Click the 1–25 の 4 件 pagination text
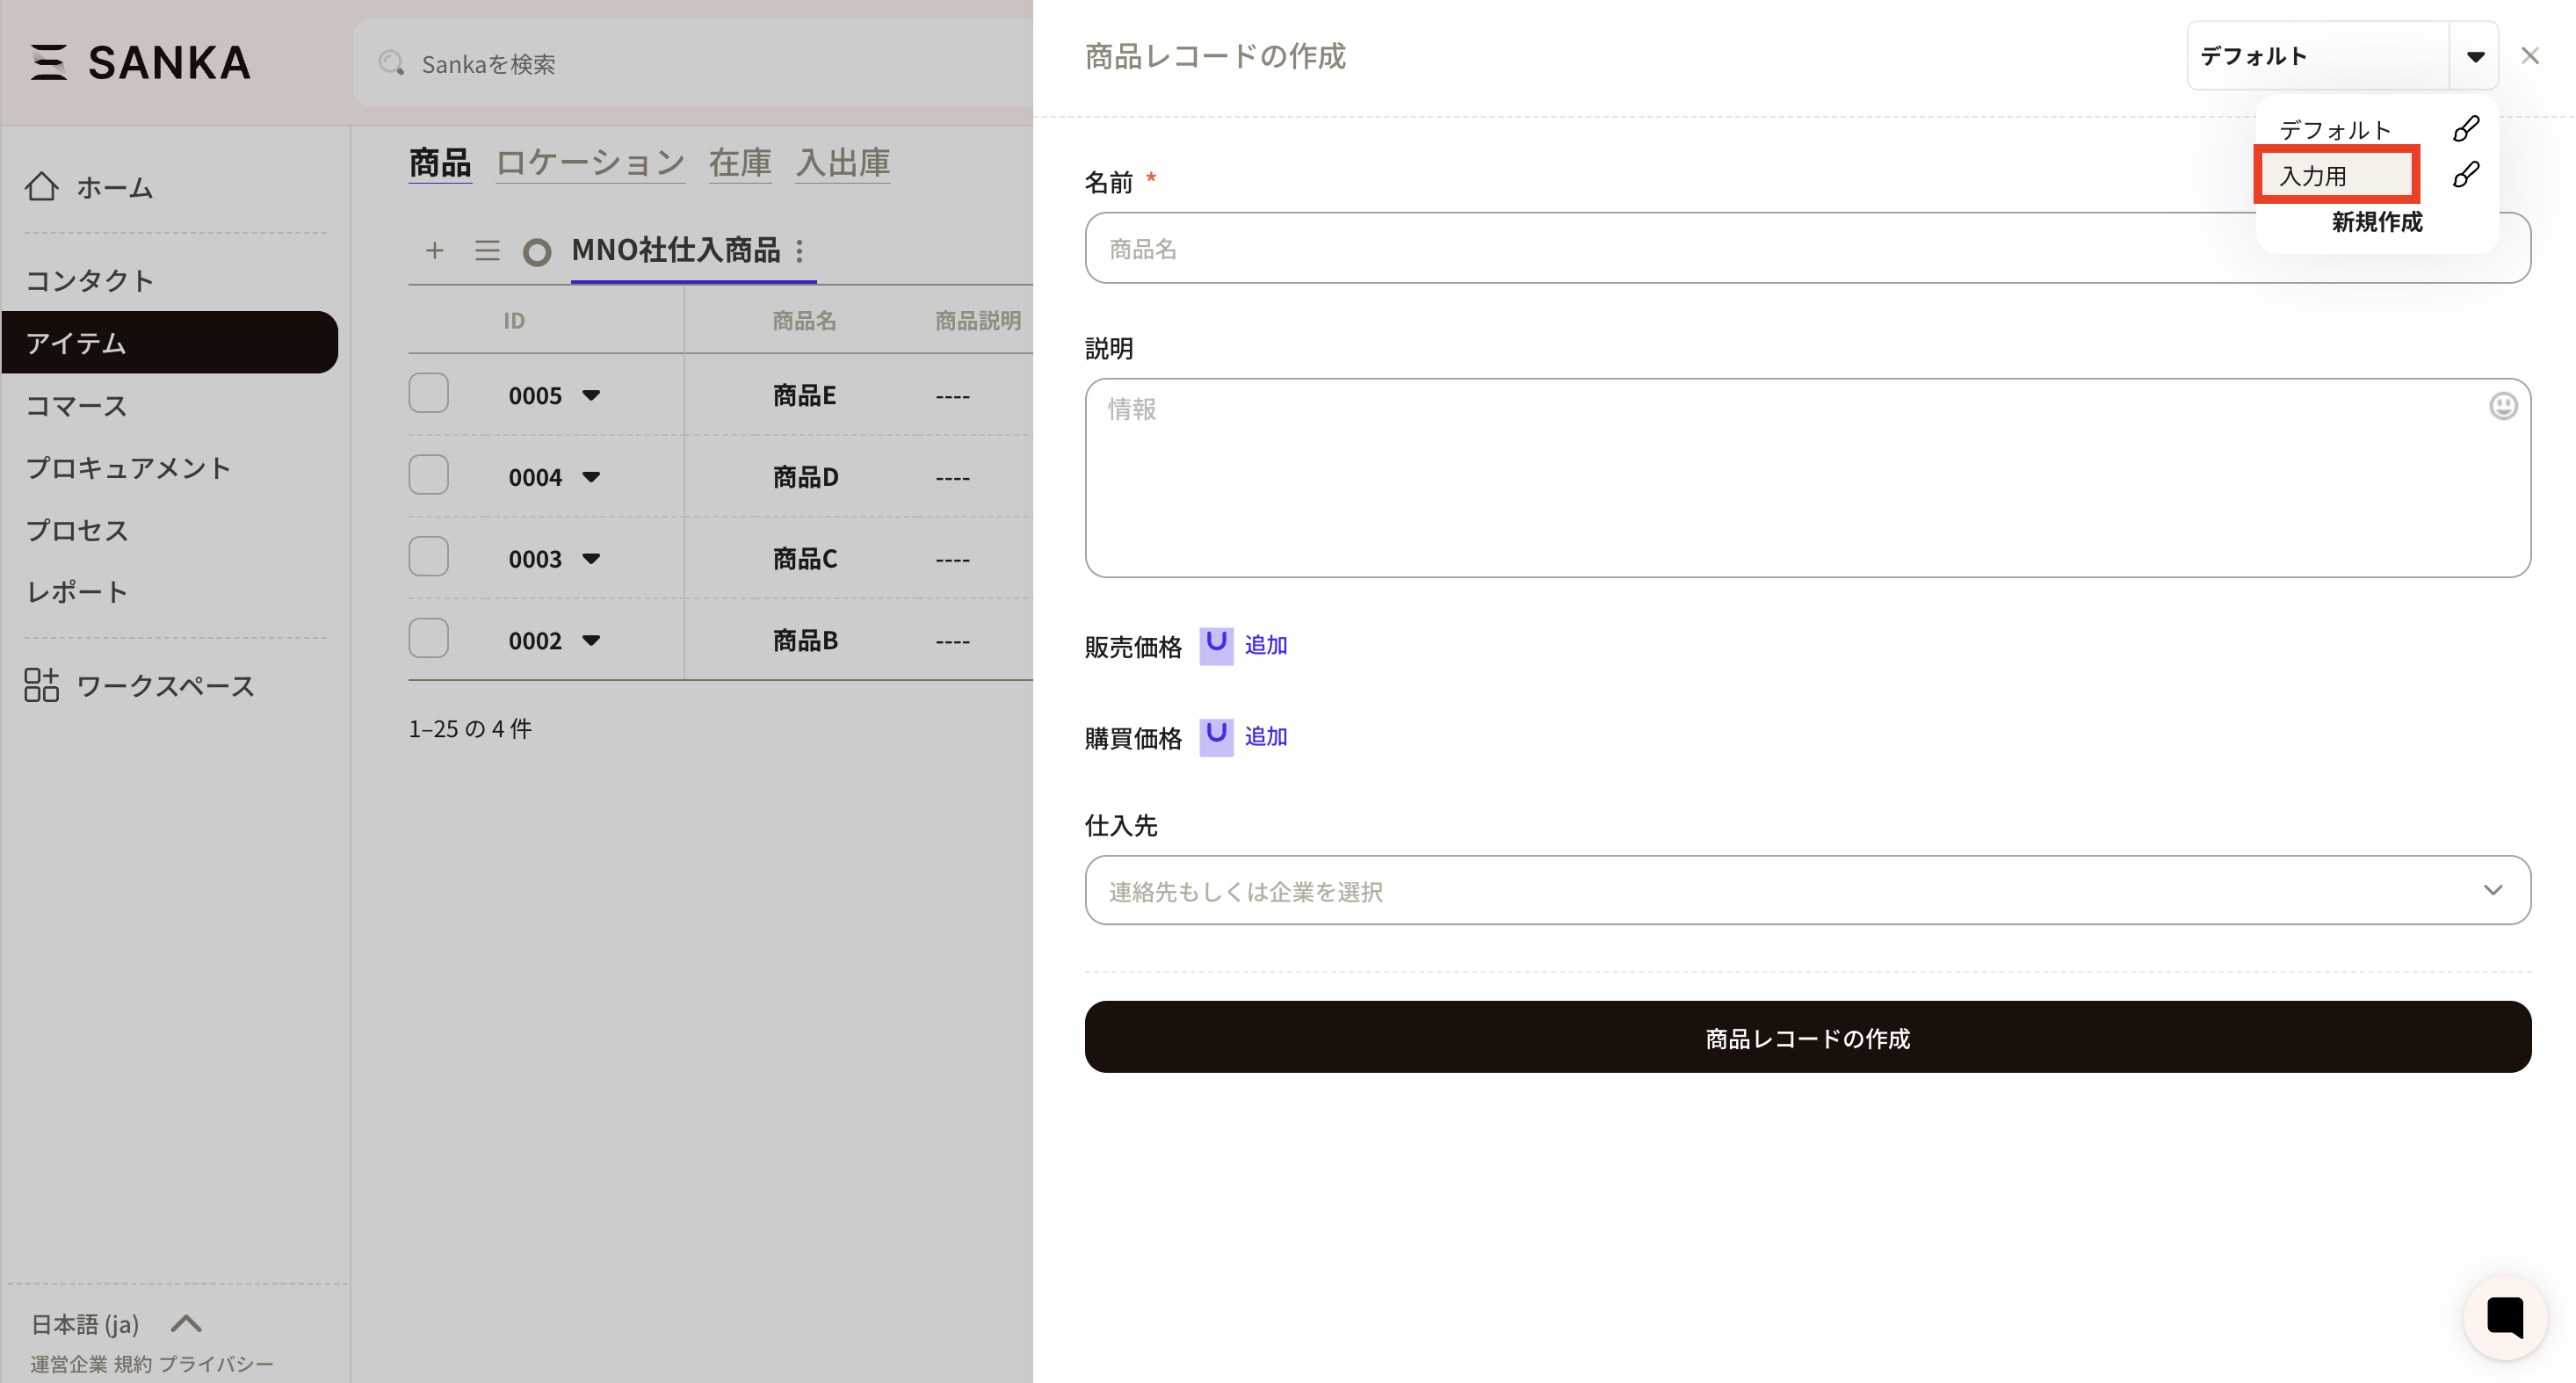 [x=470, y=728]
